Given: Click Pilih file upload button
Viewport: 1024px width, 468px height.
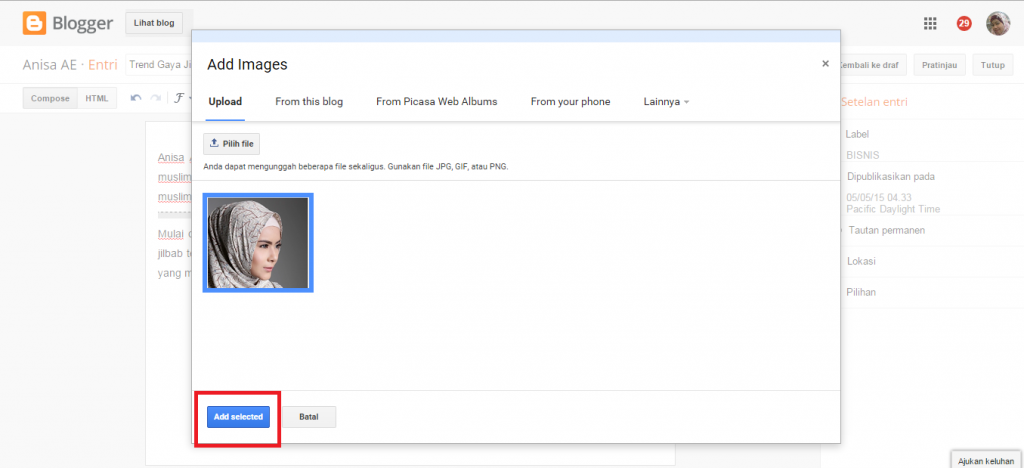Looking at the screenshot, I should pos(232,144).
